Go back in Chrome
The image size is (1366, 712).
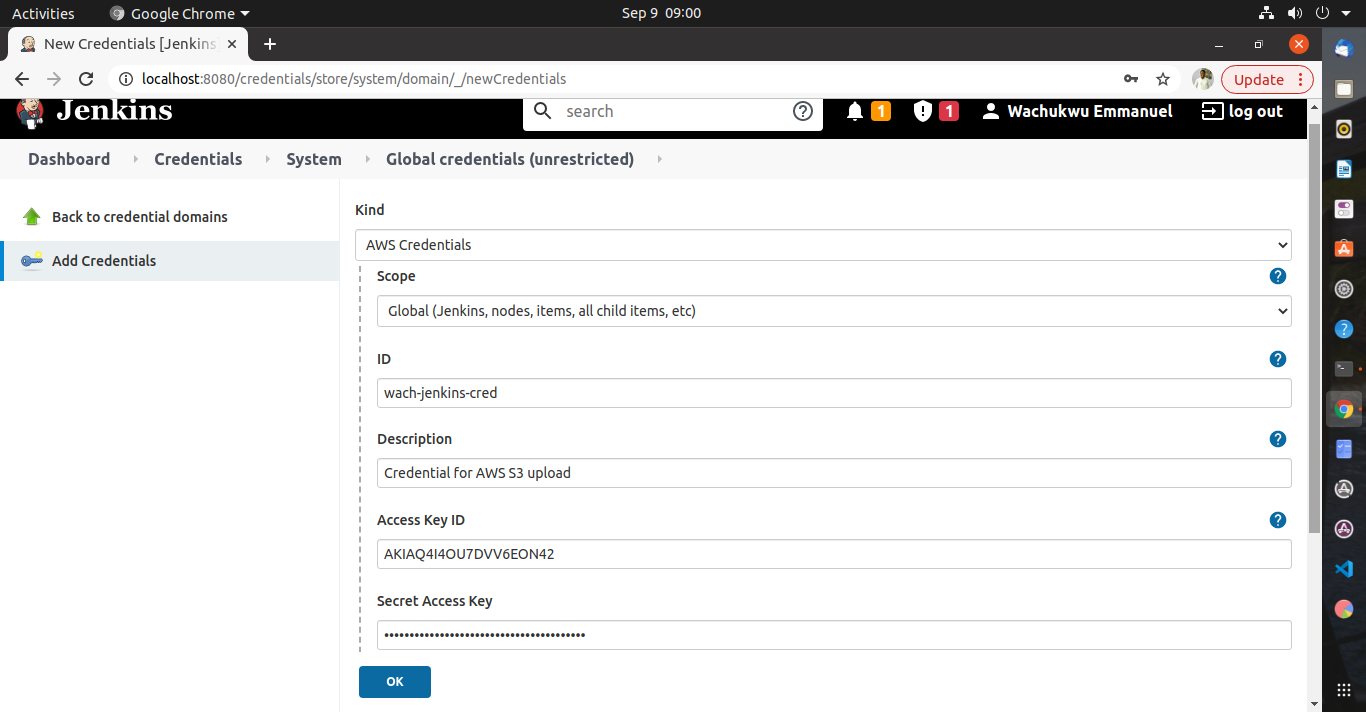pyautogui.click(x=22, y=79)
